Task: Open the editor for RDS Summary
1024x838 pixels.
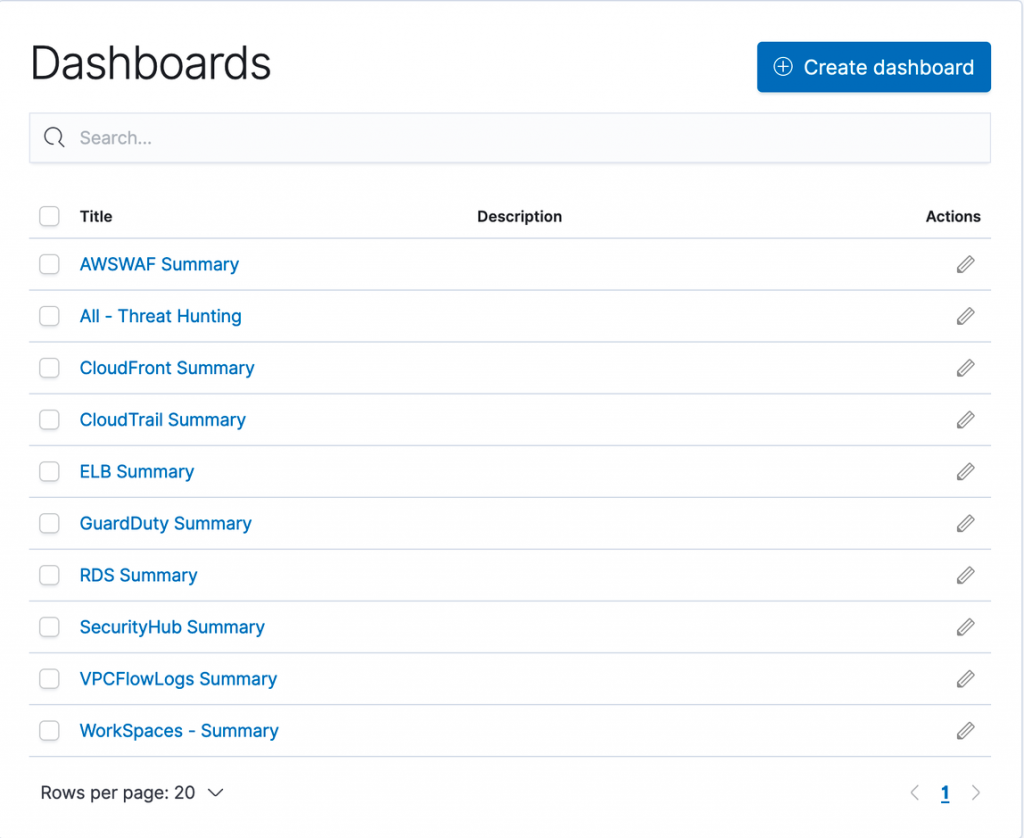Action: (965, 575)
